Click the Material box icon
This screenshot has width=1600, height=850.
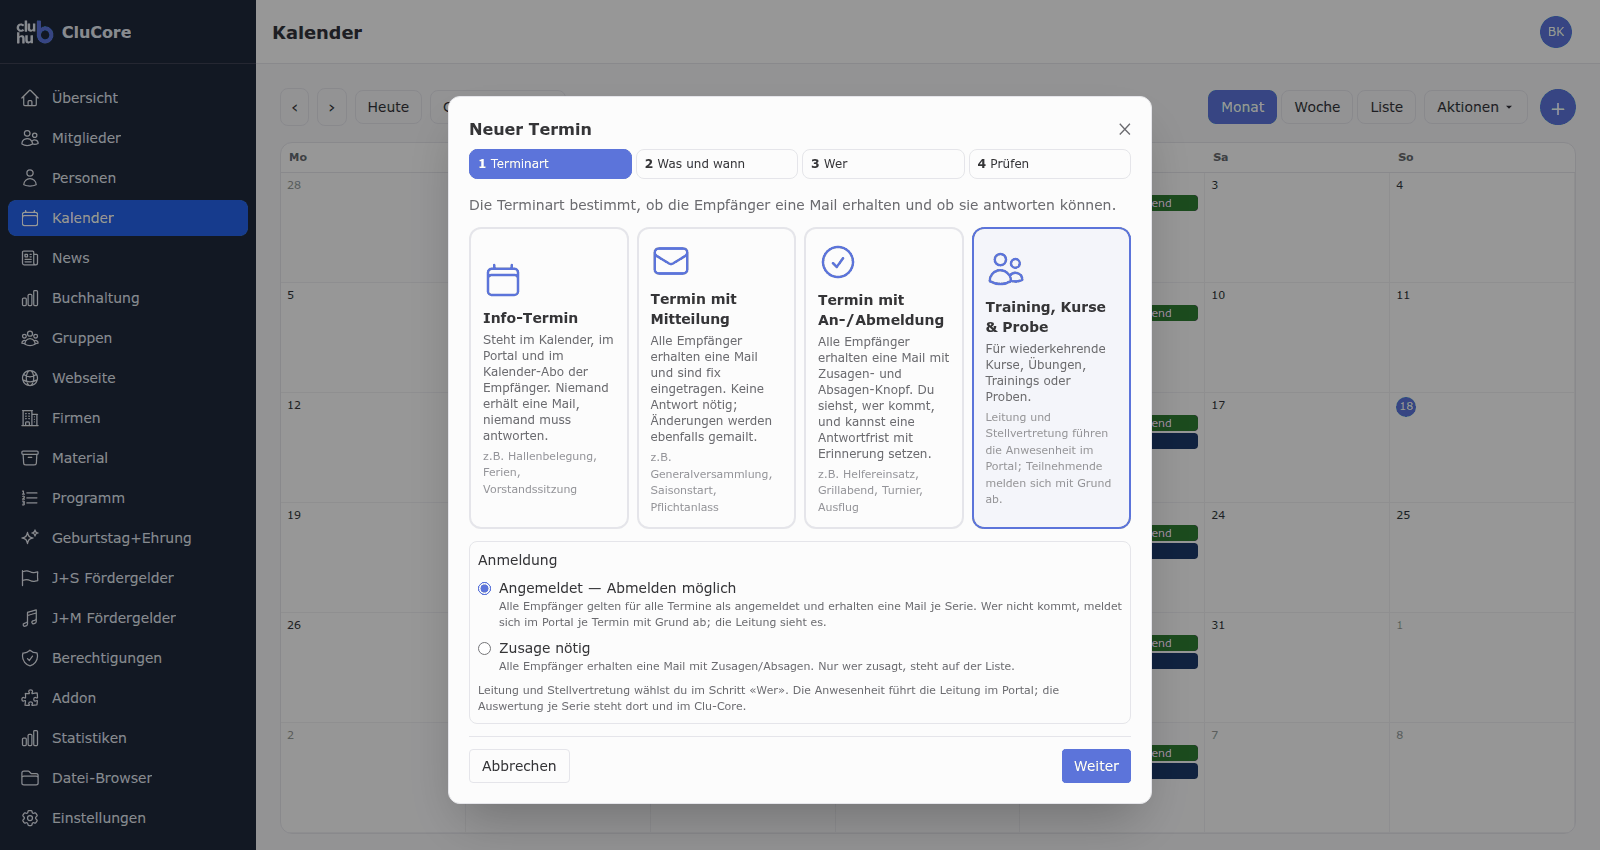[x=30, y=458]
